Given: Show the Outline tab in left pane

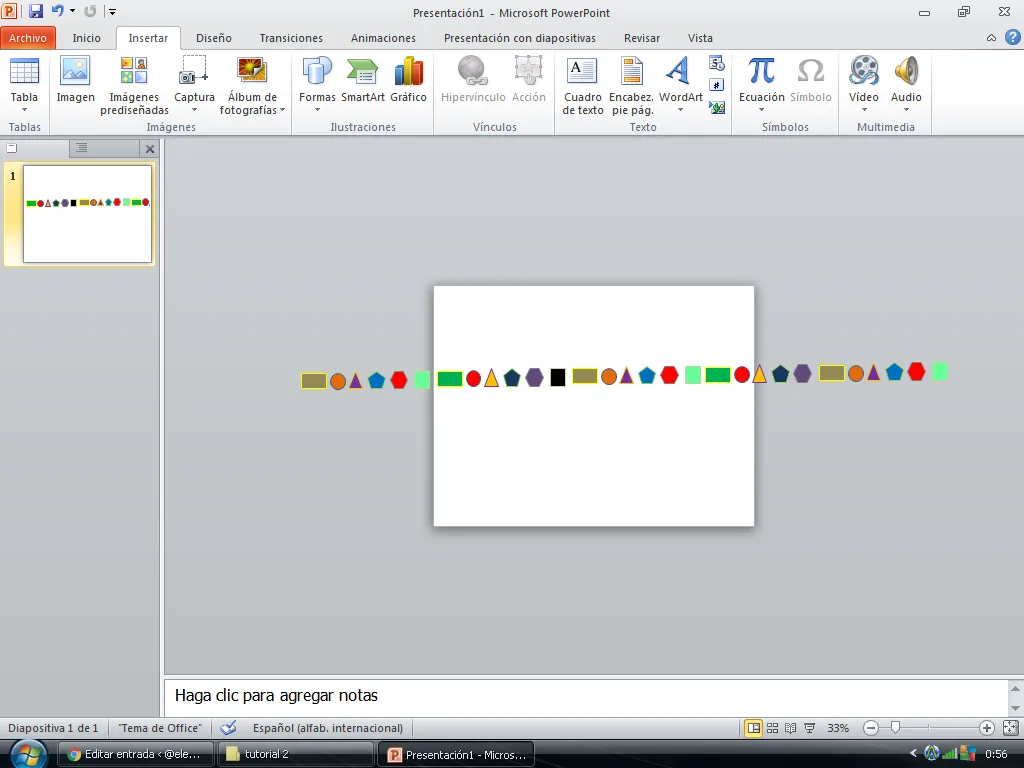Looking at the screenshot, I should point(82,148).
